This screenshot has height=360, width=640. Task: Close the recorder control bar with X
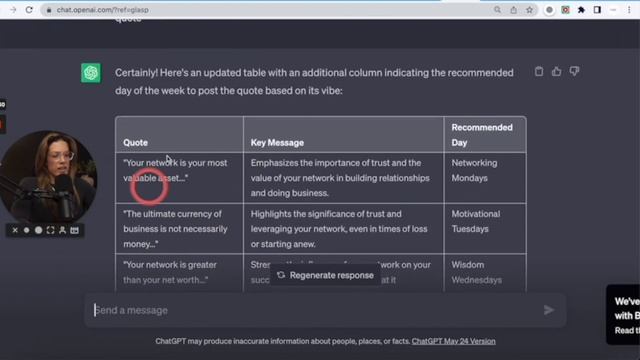pos(15,230)
